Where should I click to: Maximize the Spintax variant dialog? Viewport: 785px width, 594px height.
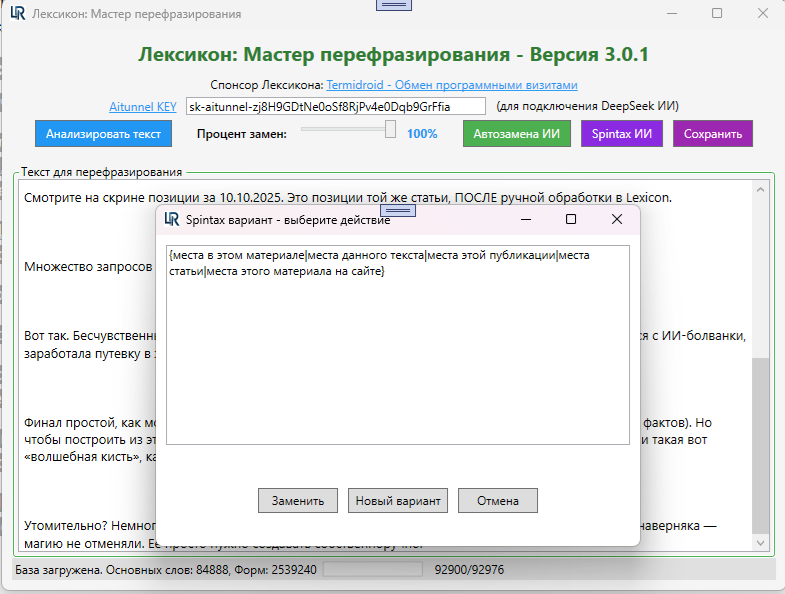click(571, 219)
